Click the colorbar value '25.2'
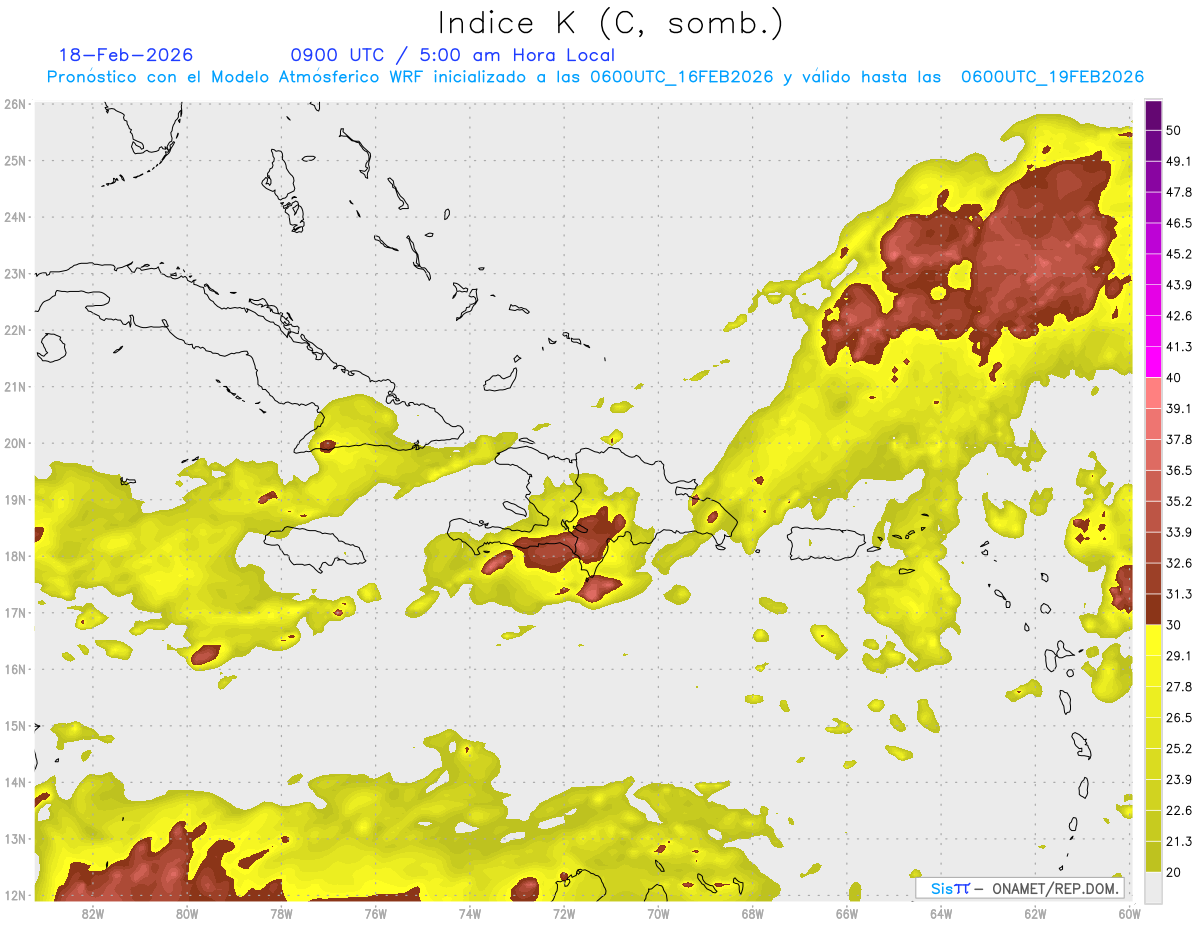 (1178, 749)
